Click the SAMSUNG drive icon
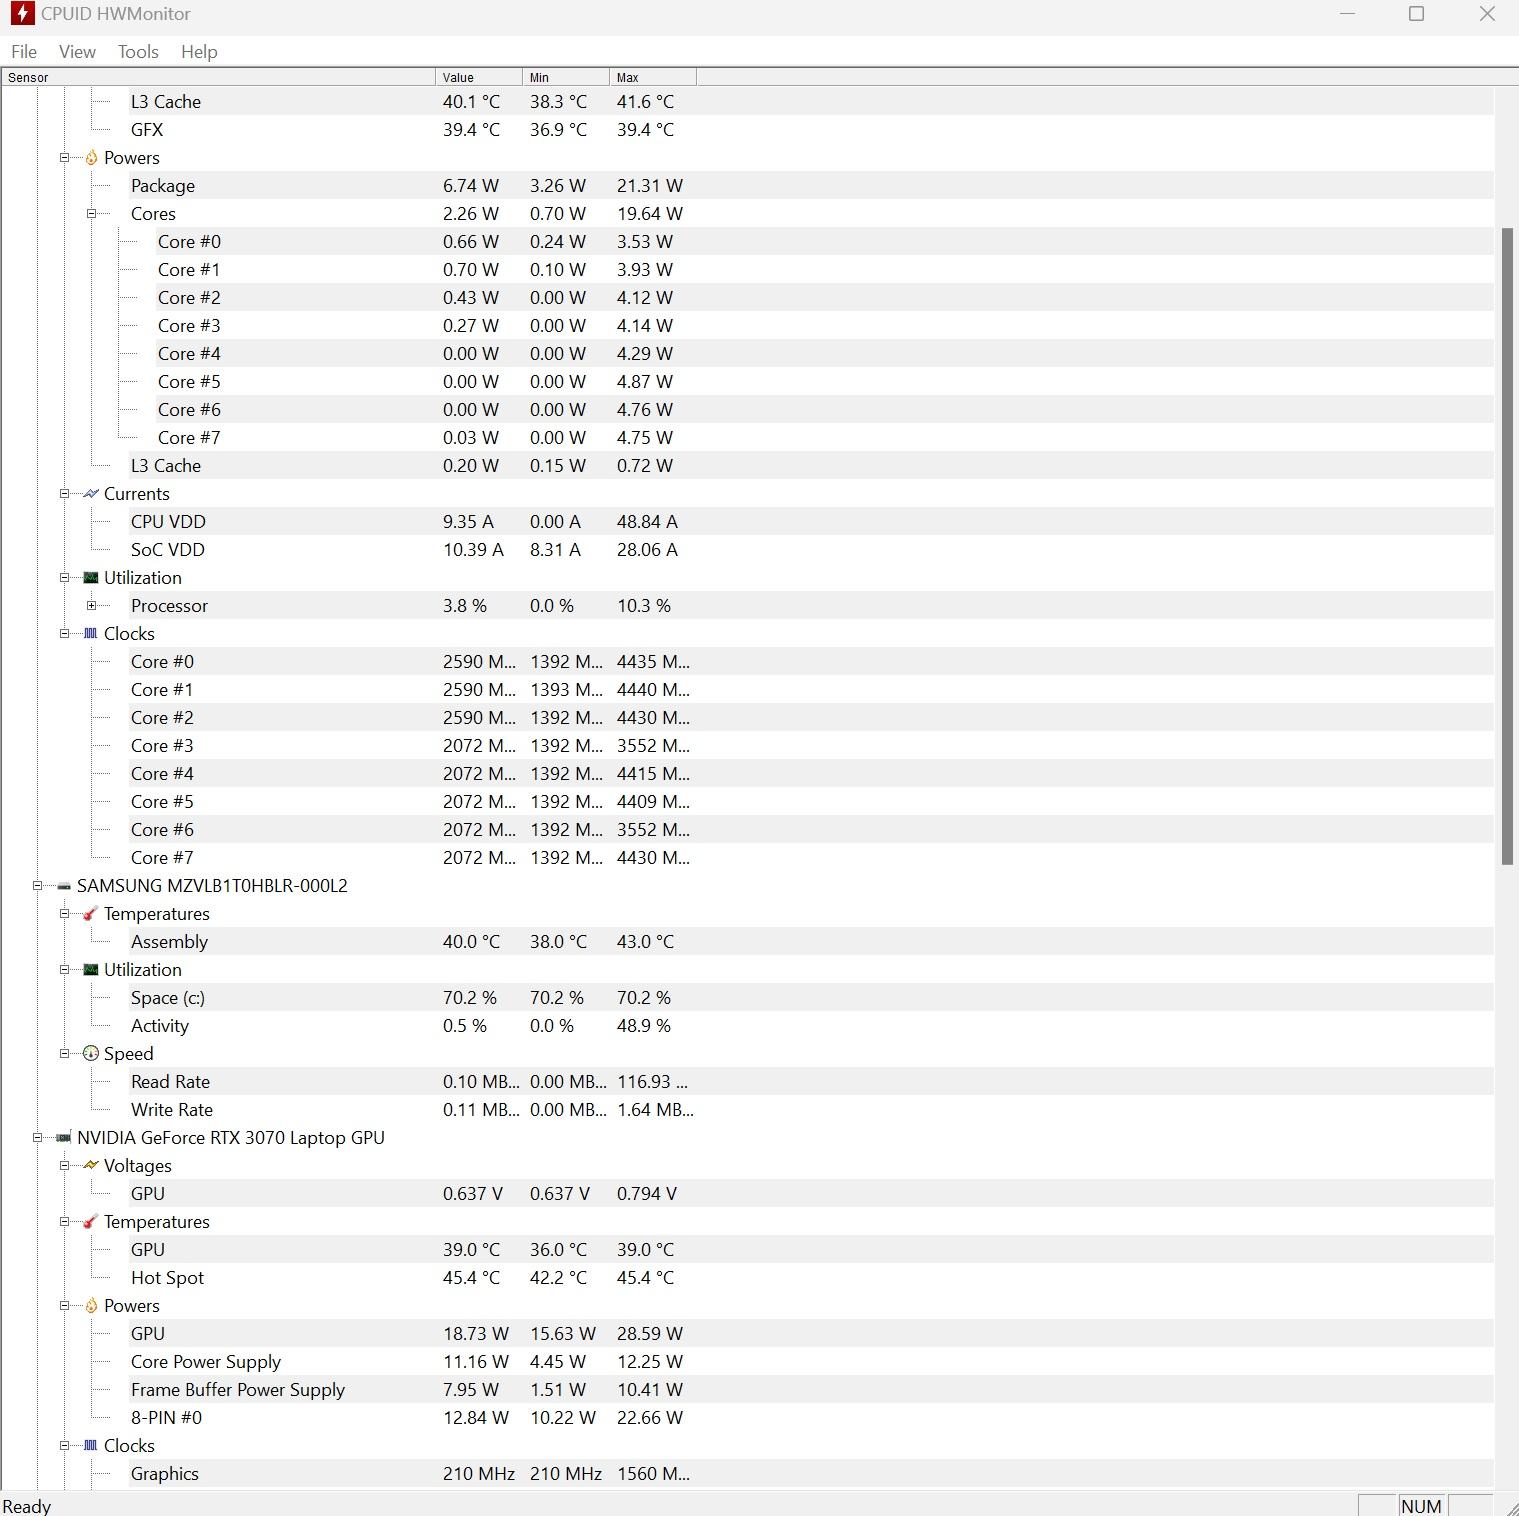This screenshot has width=1519, height=1516. (64, 886)
